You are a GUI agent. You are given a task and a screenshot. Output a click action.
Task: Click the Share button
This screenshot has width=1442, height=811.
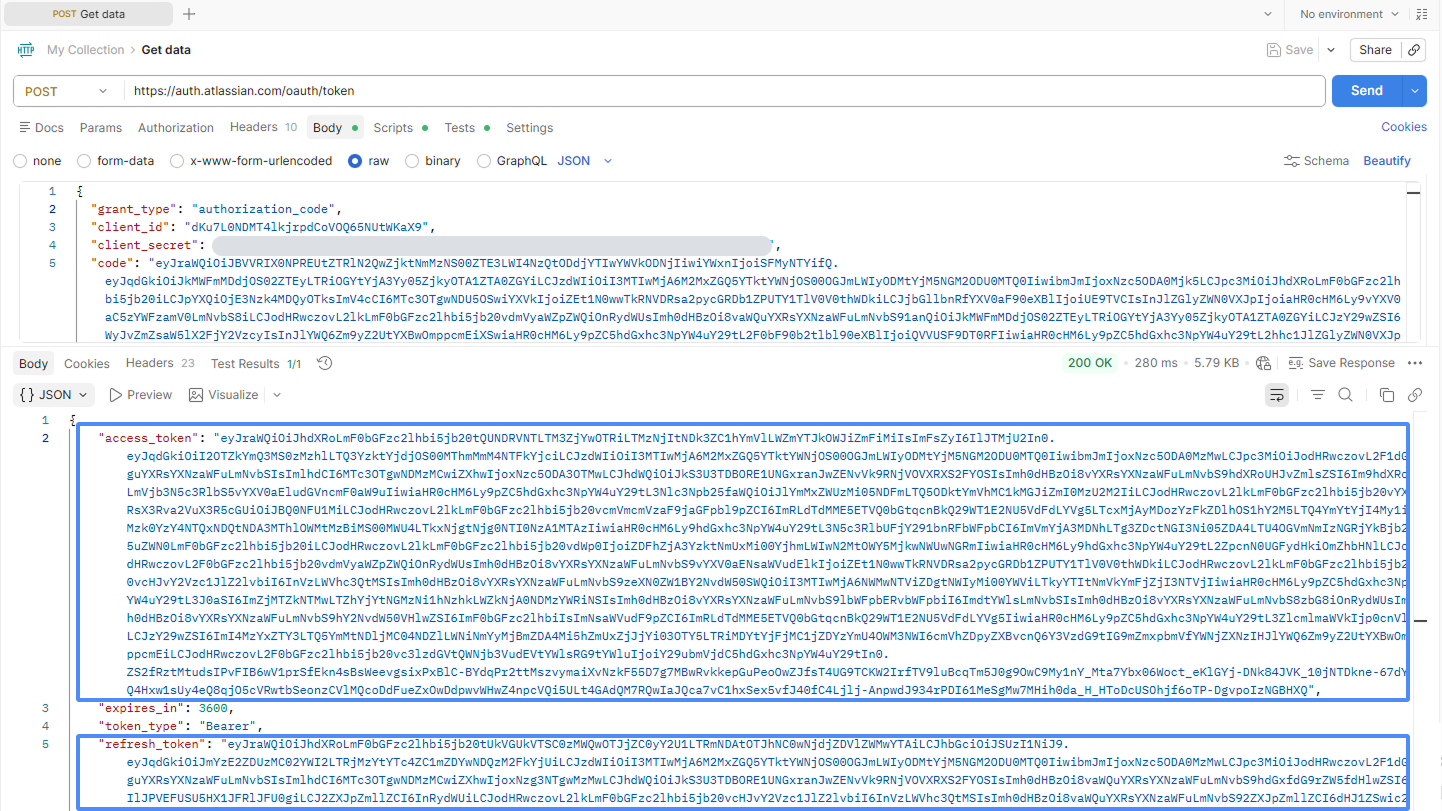click(1375, 50)
